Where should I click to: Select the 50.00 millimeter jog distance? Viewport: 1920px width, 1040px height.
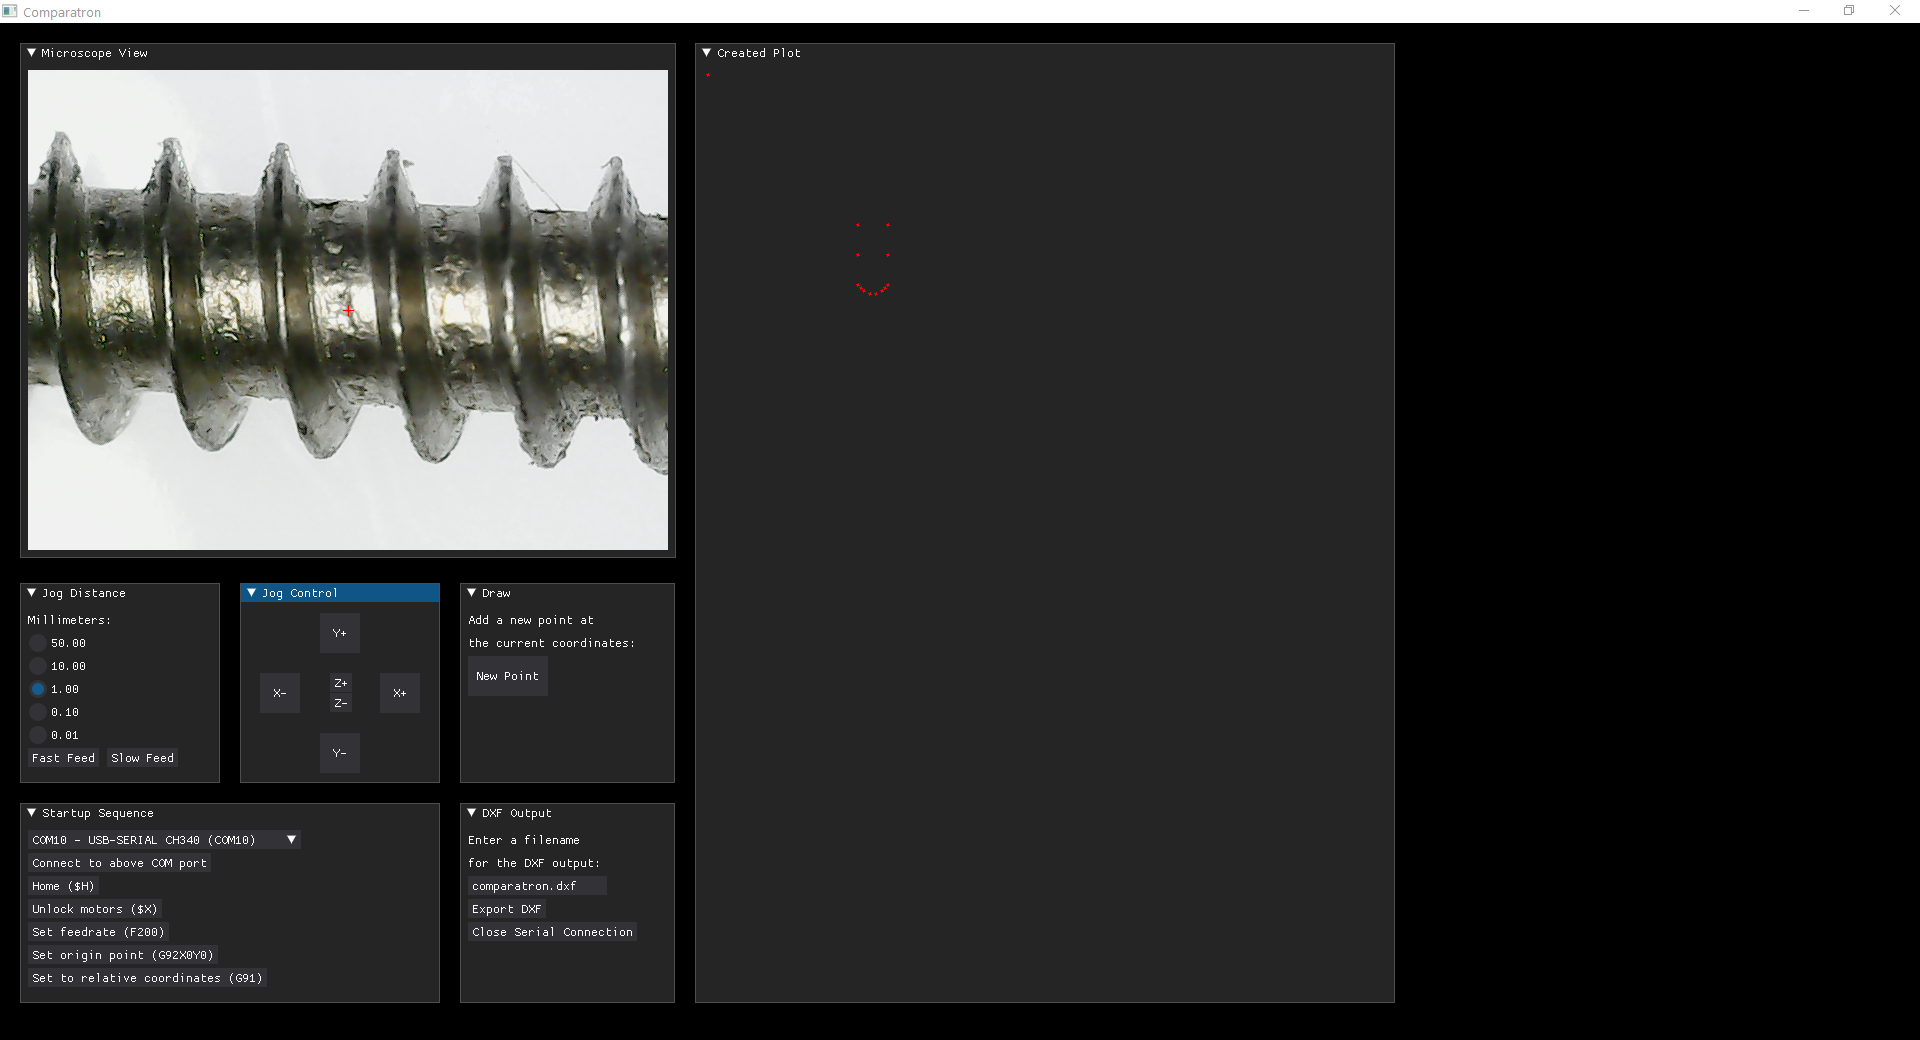tap(39, 643)
